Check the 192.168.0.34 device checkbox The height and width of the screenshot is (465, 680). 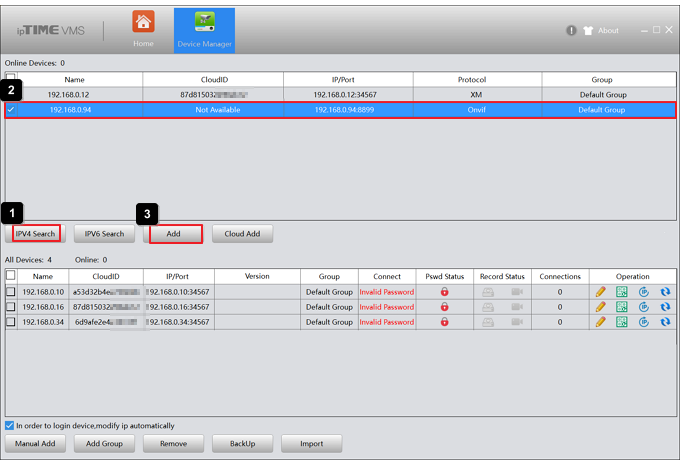(x=11, y=322)
